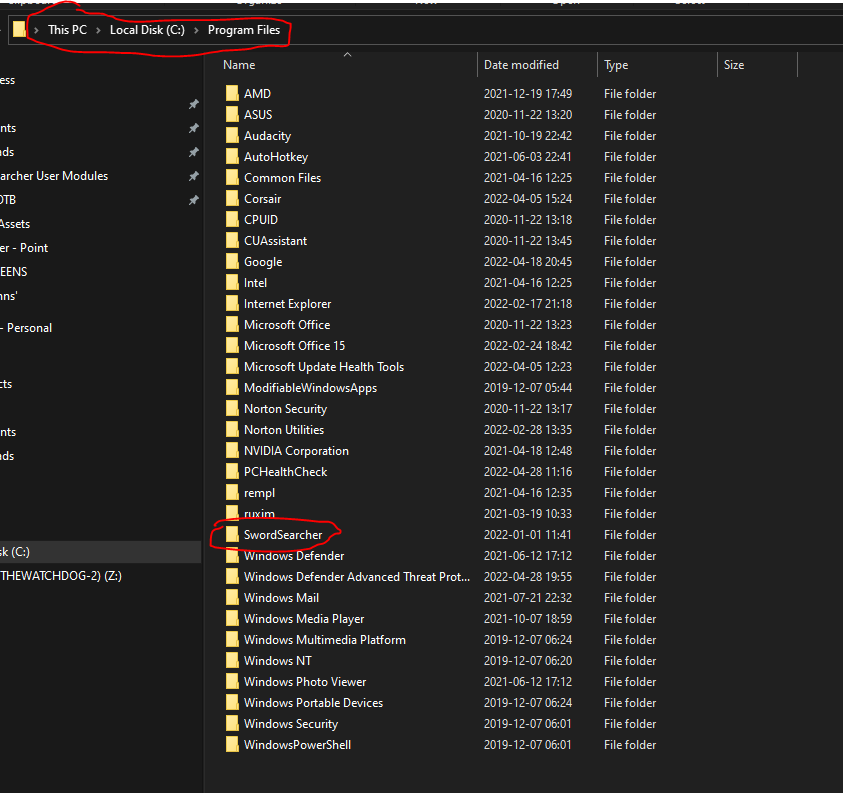
Task: Click the ASUS folder icon
Action: (232, 114)
